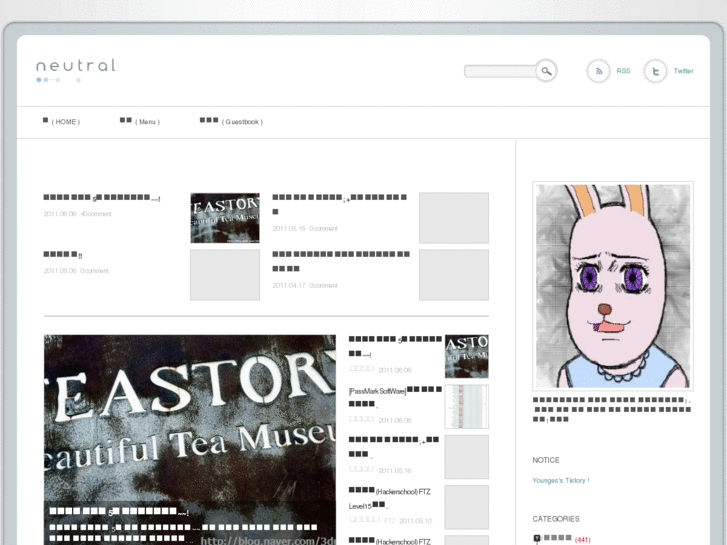
Task: Click the NOTICE heading
Action: tap(546, 460)
